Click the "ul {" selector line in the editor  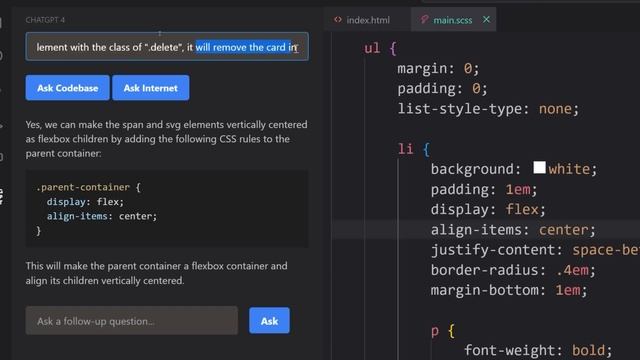tap(380, 49)
